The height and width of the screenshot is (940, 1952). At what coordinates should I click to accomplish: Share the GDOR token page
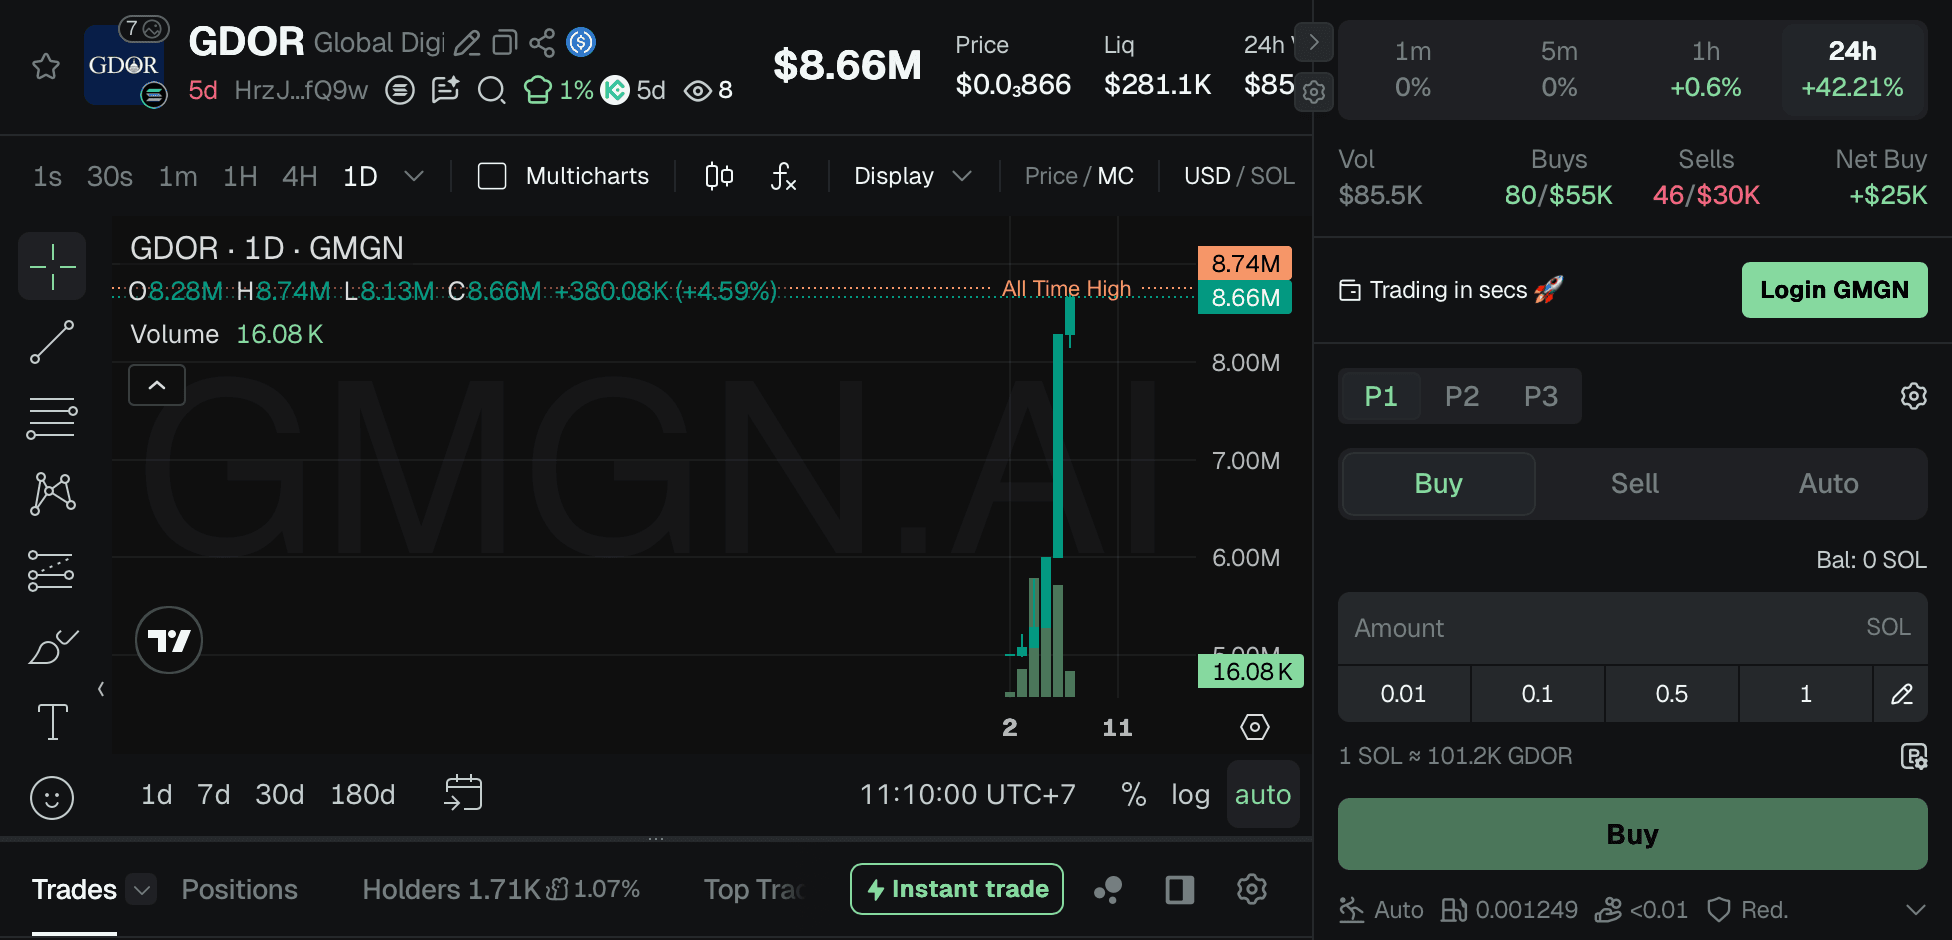pyautogui.click(x=542, y=43)
